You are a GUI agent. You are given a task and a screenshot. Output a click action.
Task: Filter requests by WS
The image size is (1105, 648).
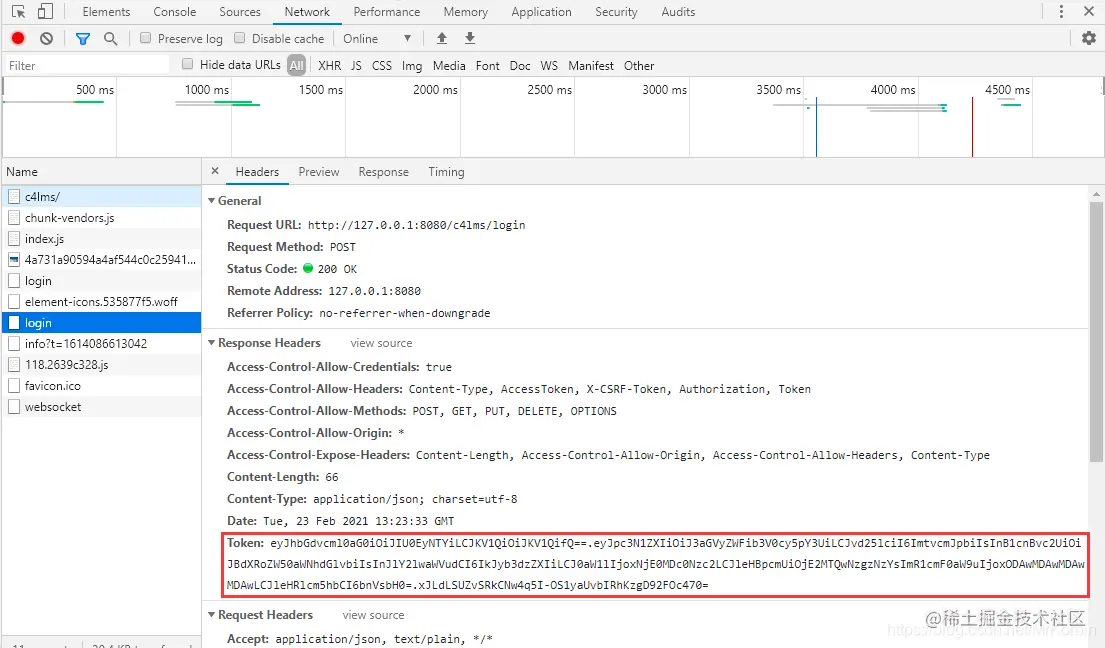pyautogui.click(x=549, y=66)
